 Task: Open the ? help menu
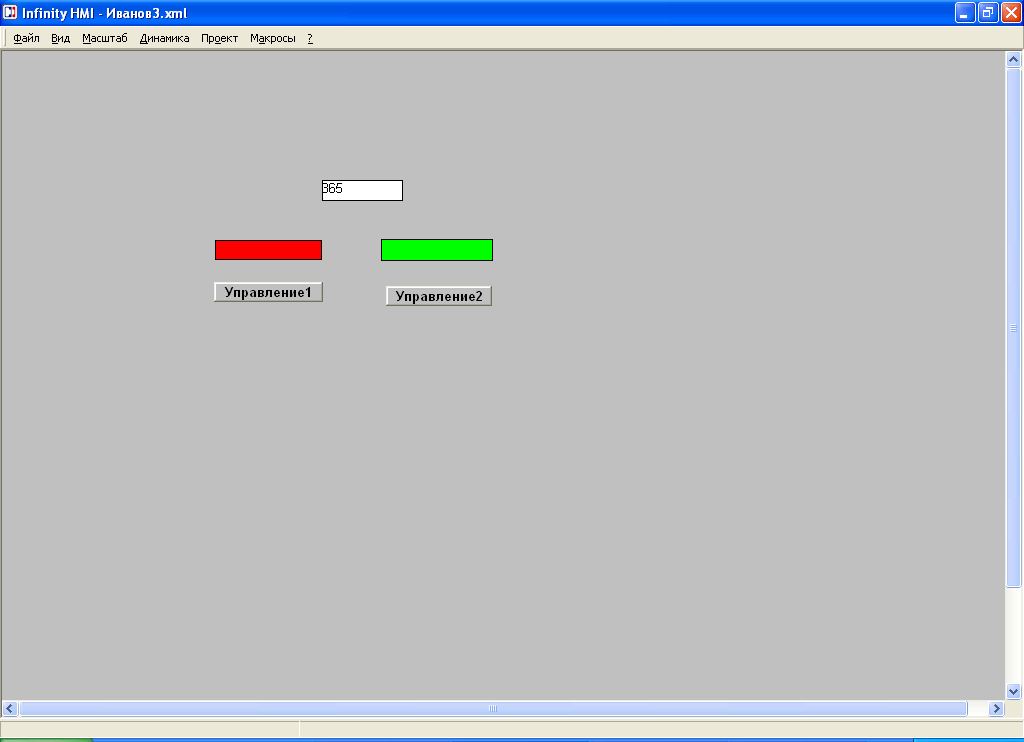[x=310, y=39]
